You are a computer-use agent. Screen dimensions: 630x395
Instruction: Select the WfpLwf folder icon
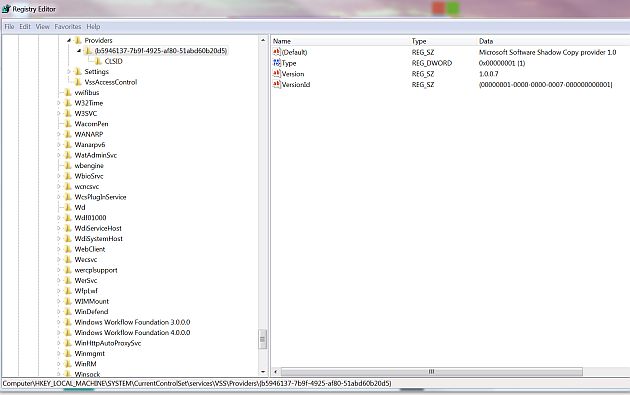[68, 291]
